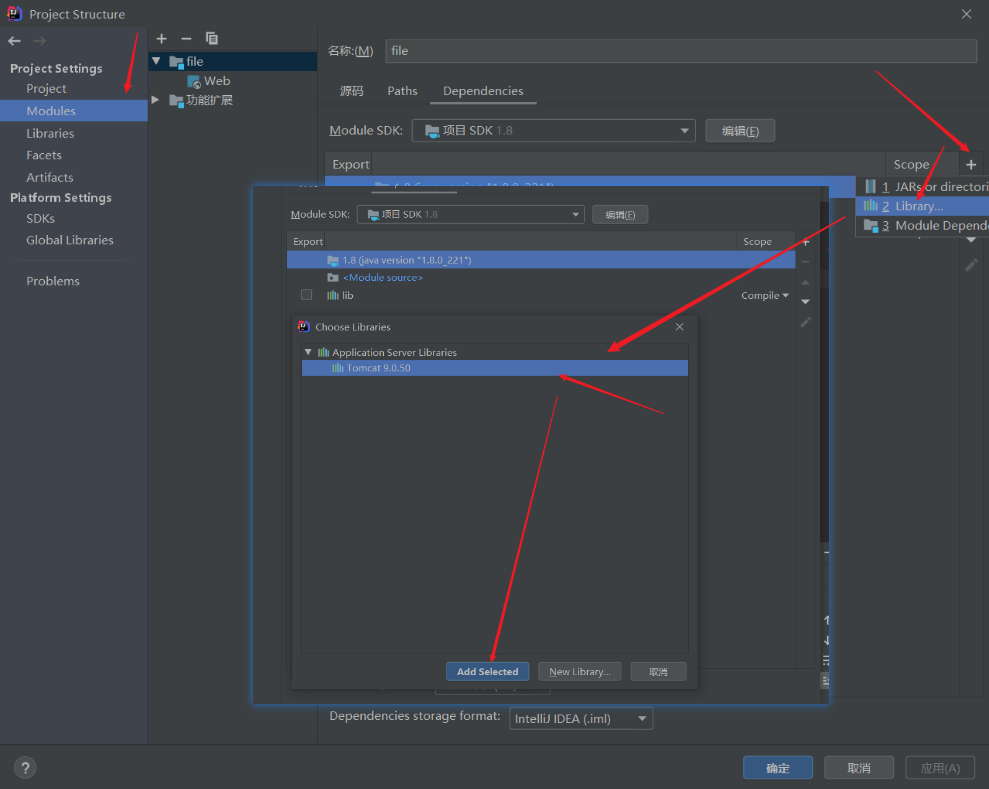Select Tomcat 9.0.50 library
The height and width of the screenshot is (789, 989).
494,368
